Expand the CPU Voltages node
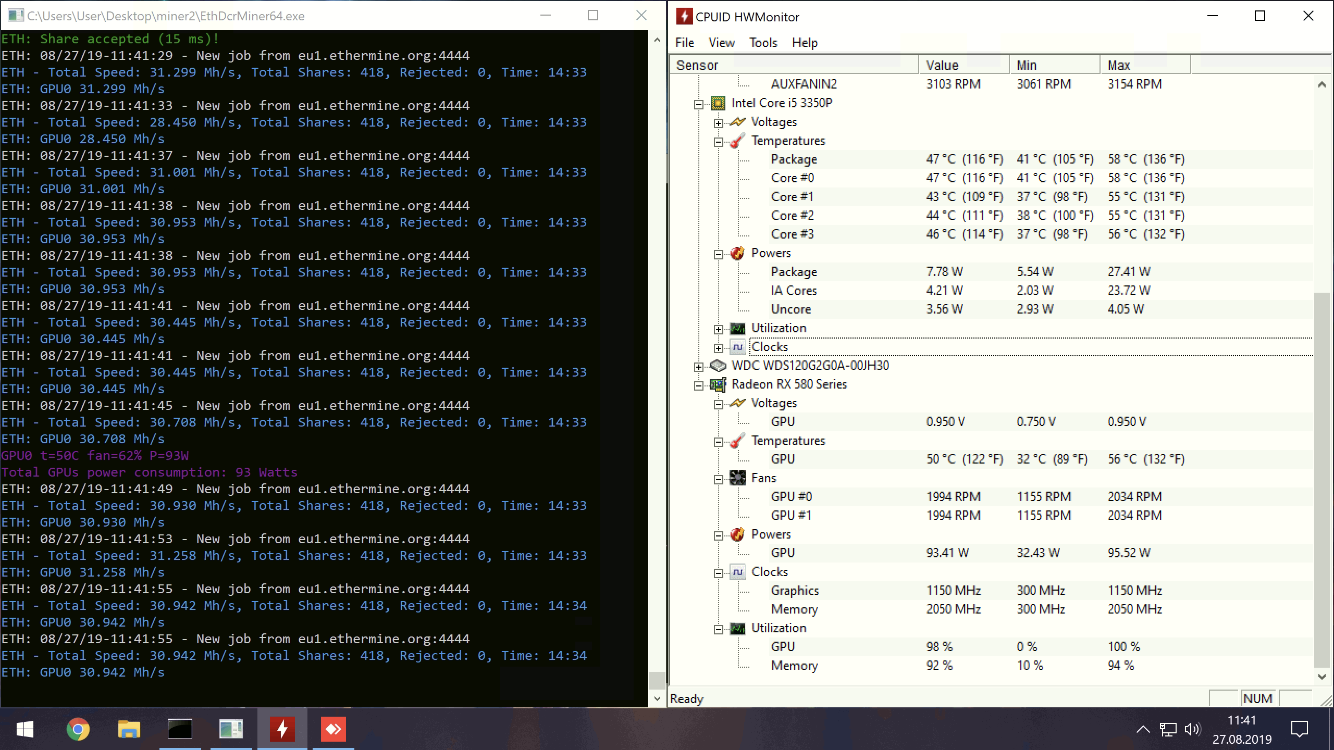This screenshot has width=1334, height=750. 718,122
